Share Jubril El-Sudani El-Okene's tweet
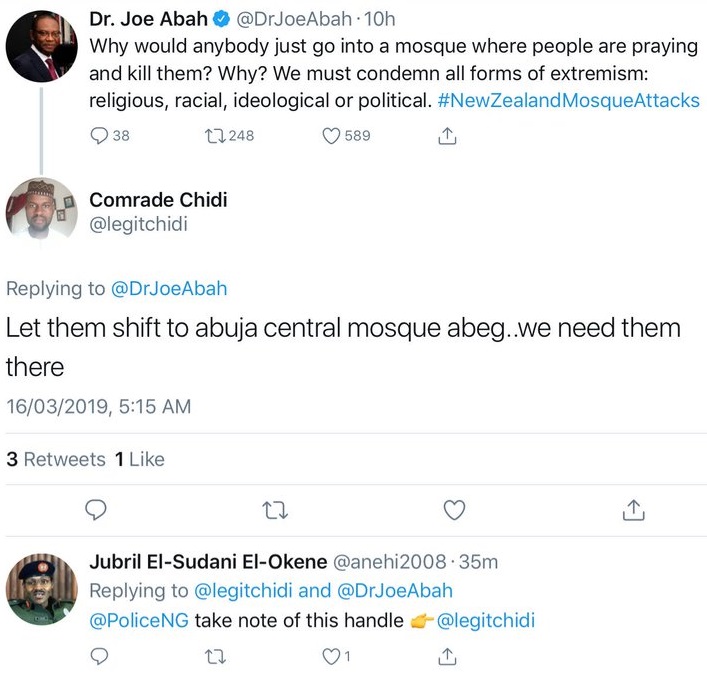This screenshot has width=707, height=676. point(449,656)
